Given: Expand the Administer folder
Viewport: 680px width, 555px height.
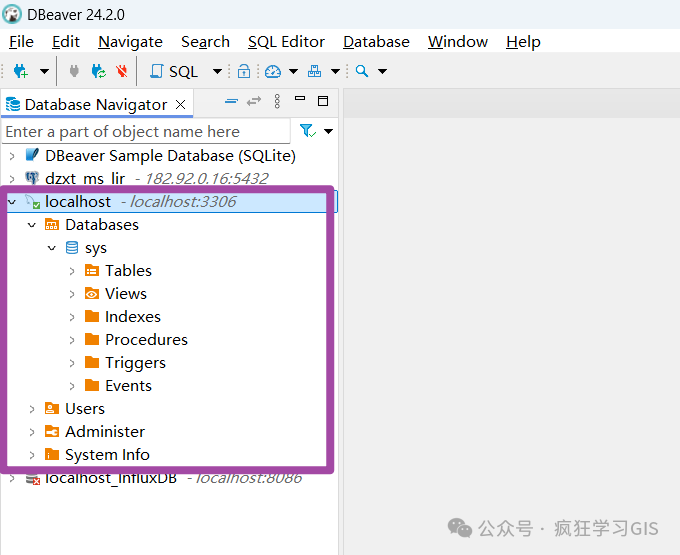Looking at the screenshot, I should pyautogui.click(x=32, y=432).
